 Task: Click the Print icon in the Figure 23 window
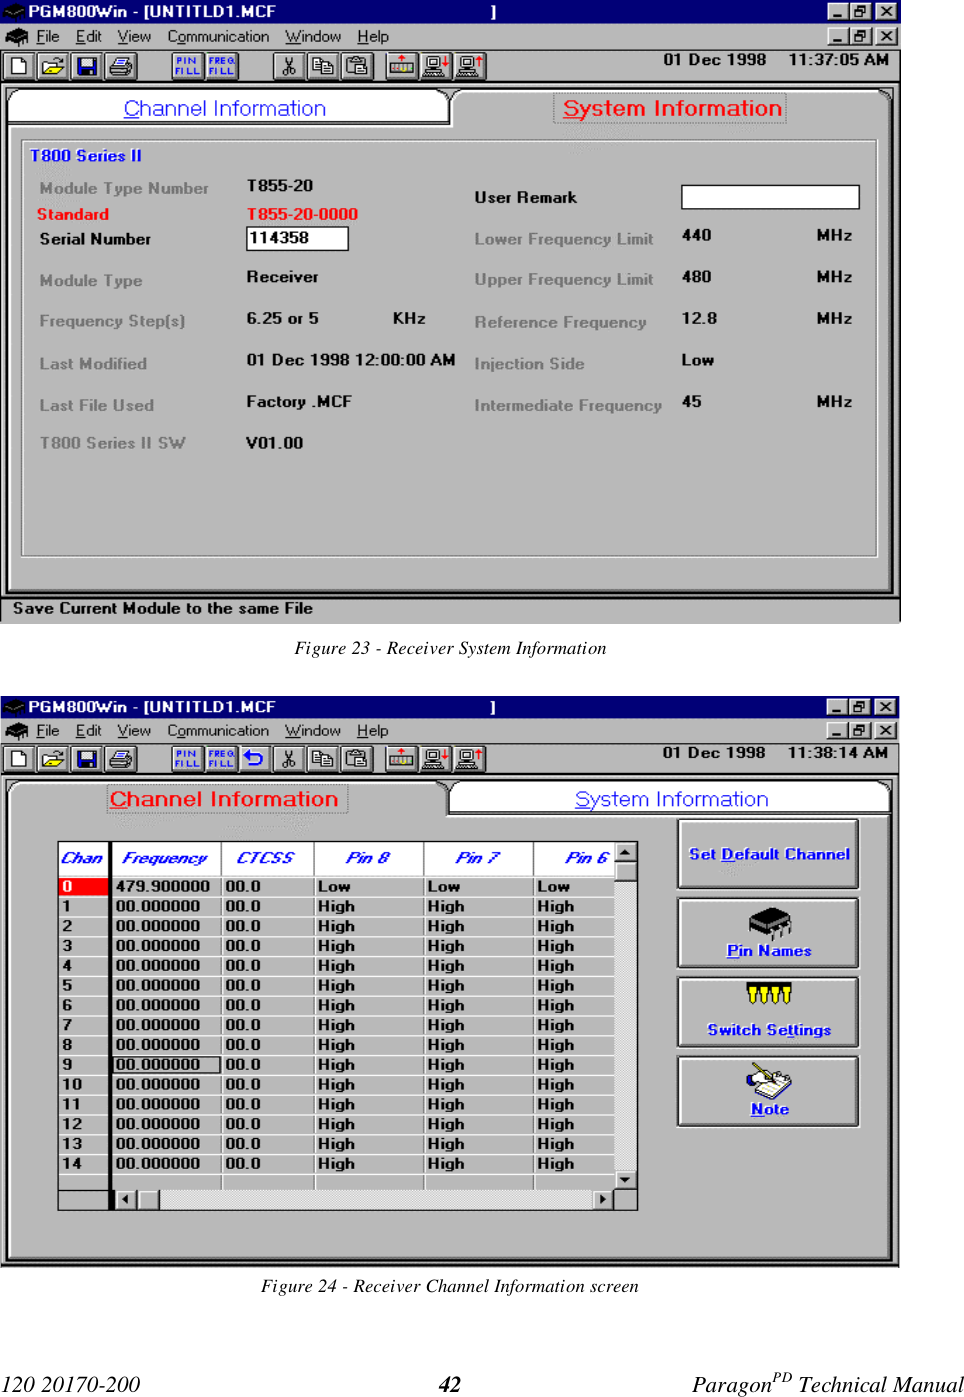coord(121,66)
